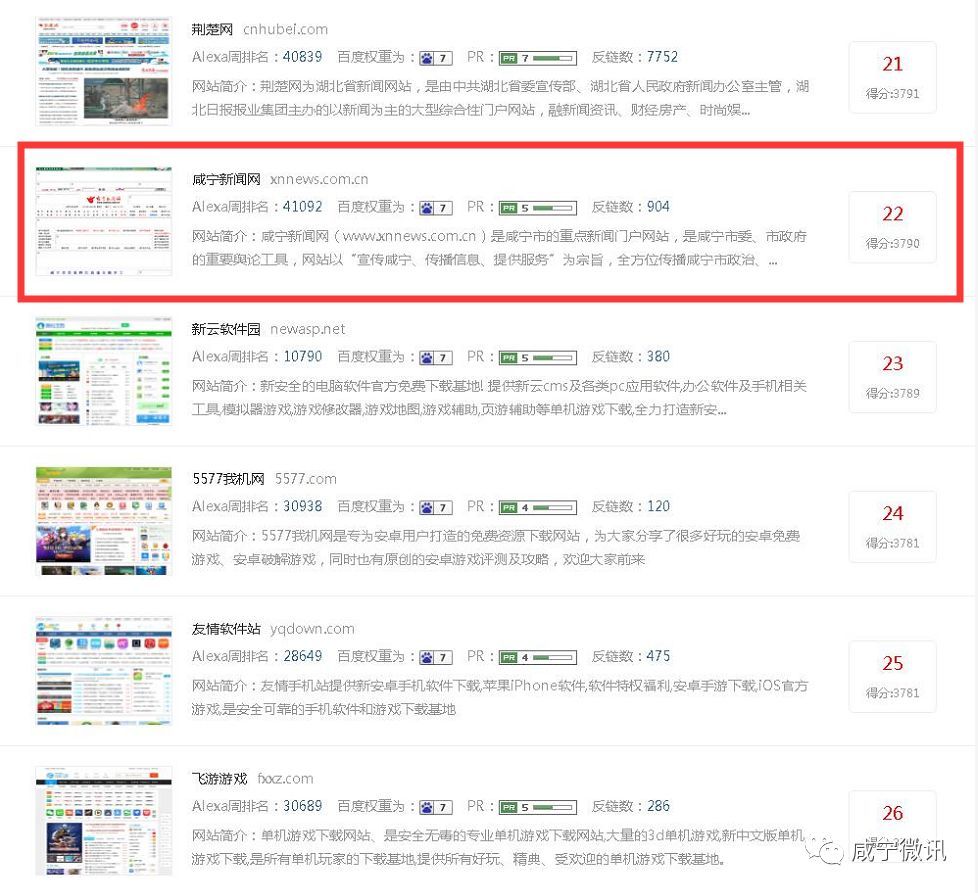Click the rank 24 score box
The image size is (978, 893).
(893, 526)
